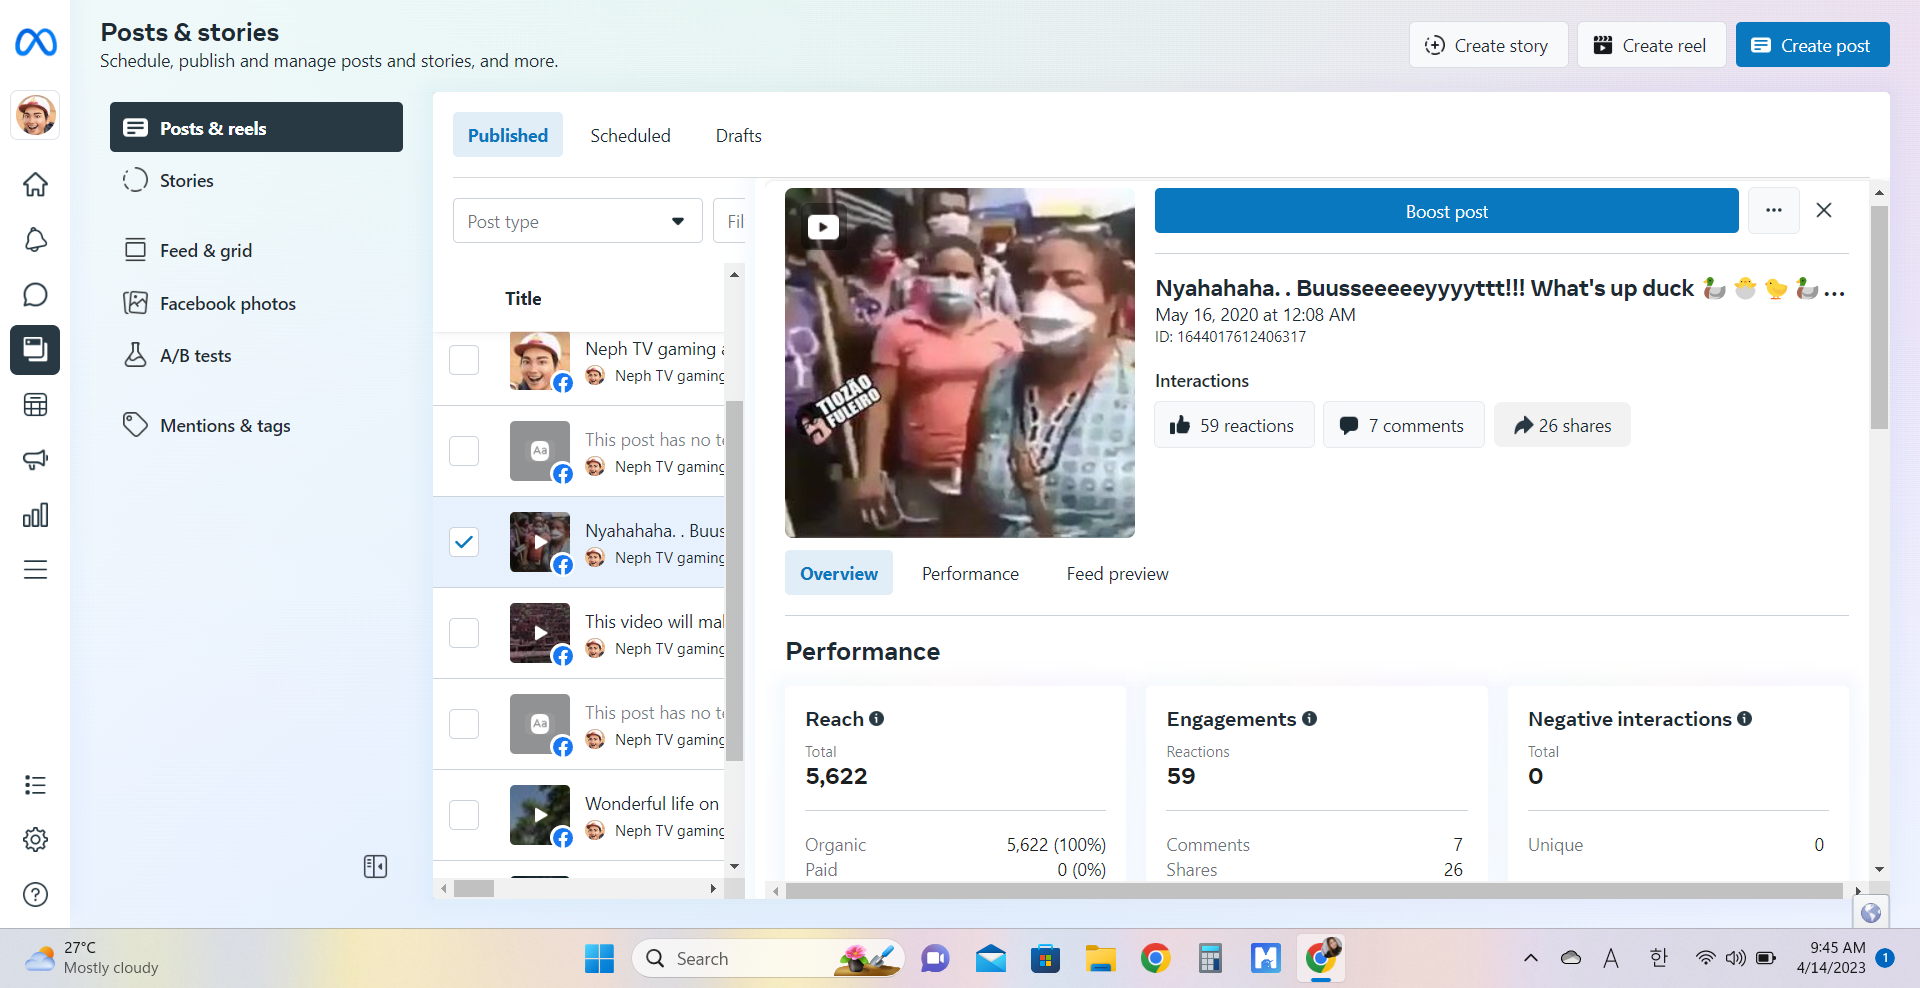Collapse the navigation panel icon
This screenshot has height=988, width=1920.
tap(375, 867)
